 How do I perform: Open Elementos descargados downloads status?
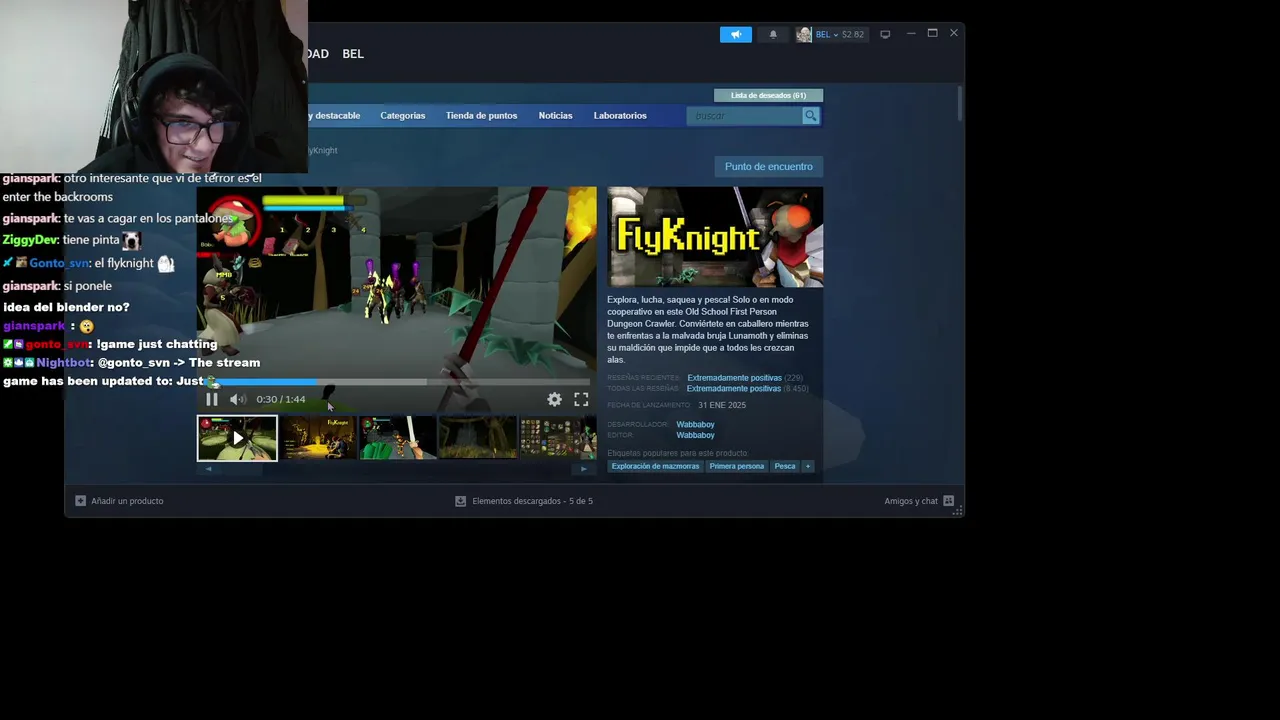click(x=524, y=501)
